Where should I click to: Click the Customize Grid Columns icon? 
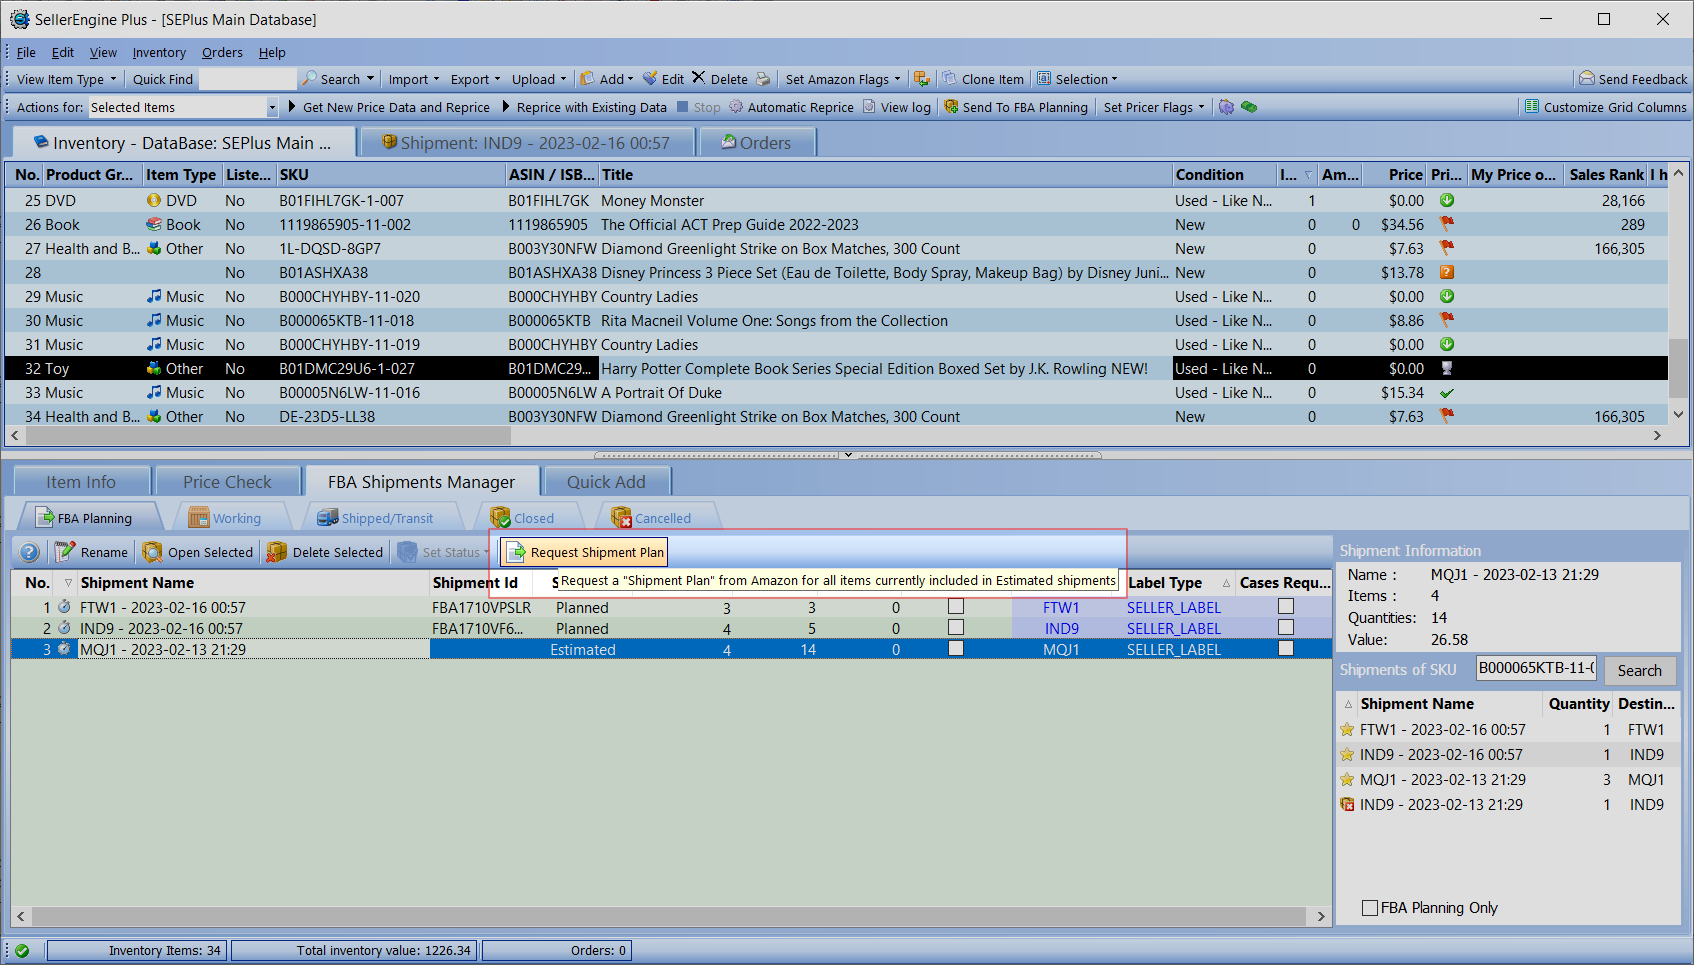1531,107
